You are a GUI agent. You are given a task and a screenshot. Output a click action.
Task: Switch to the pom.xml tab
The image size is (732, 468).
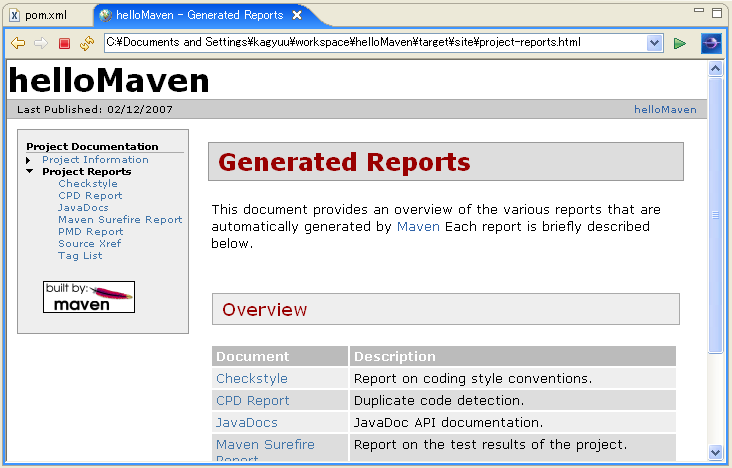point(46,15)
